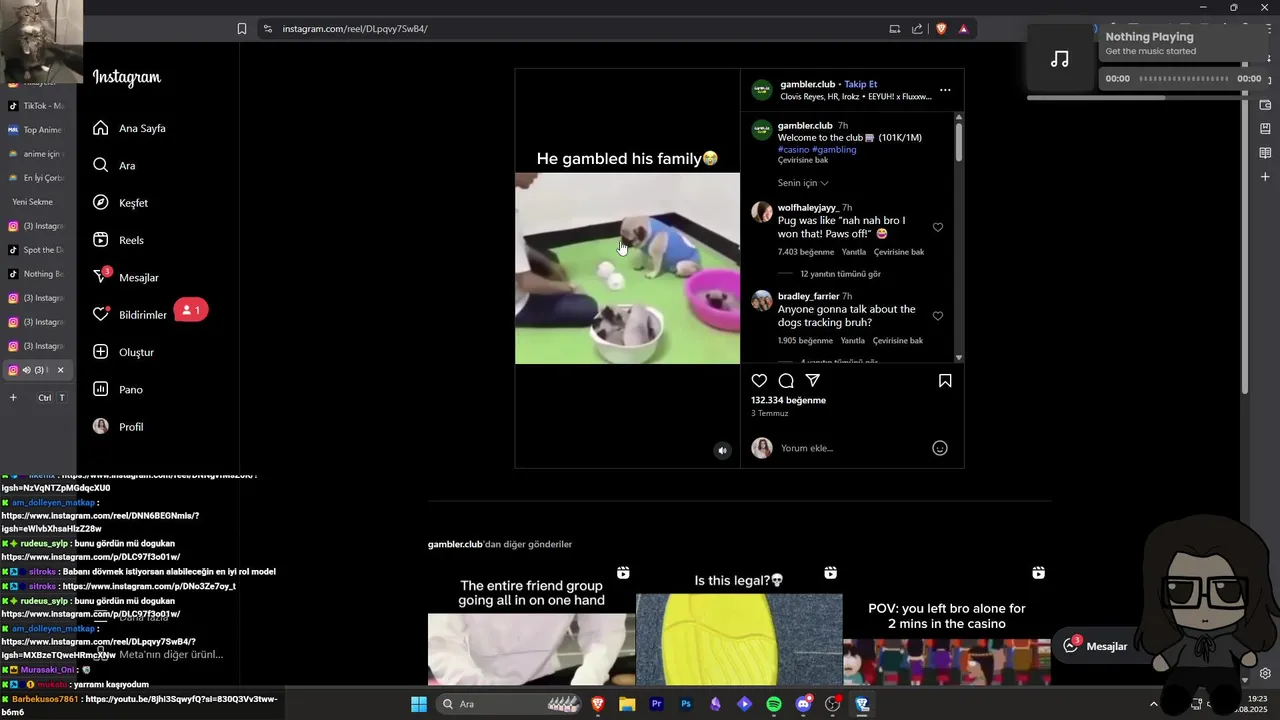The width and height of the screenshot is (1280, 720).
Task: Click the Brave Shields lion icon
Action: tap(941, 29)
